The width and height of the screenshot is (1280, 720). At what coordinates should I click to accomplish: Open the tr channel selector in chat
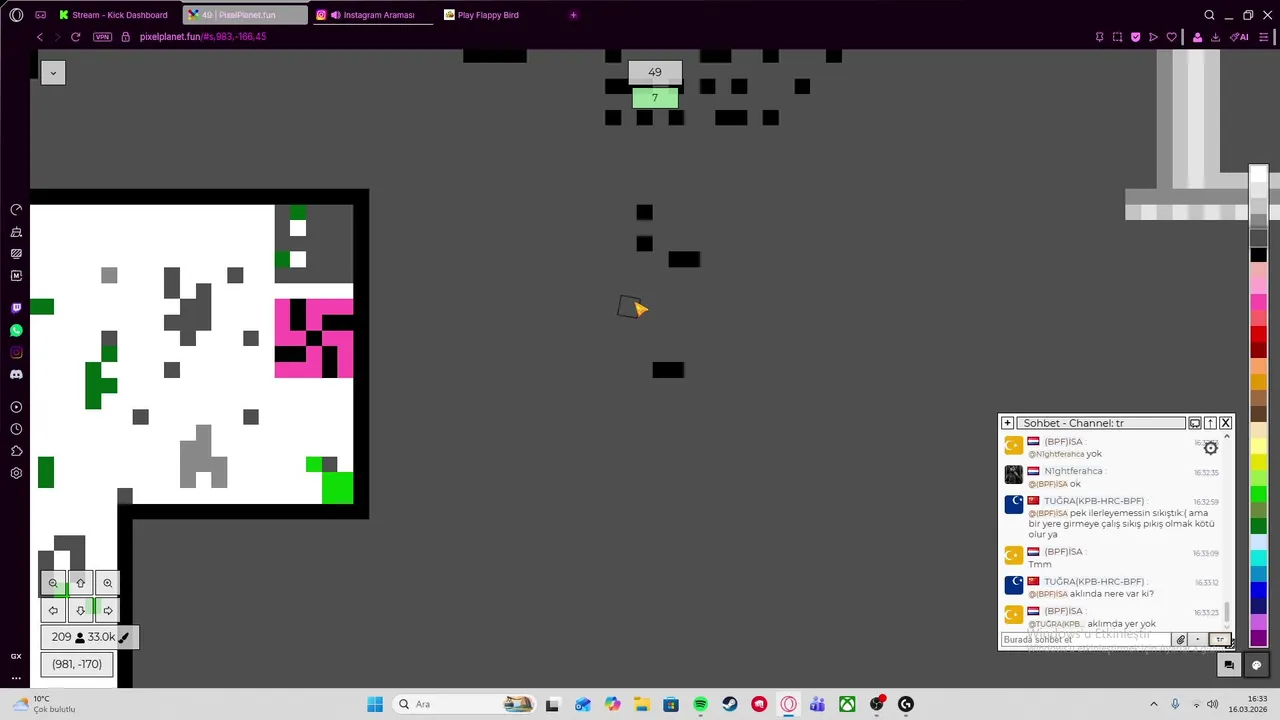coord(1219,640)
